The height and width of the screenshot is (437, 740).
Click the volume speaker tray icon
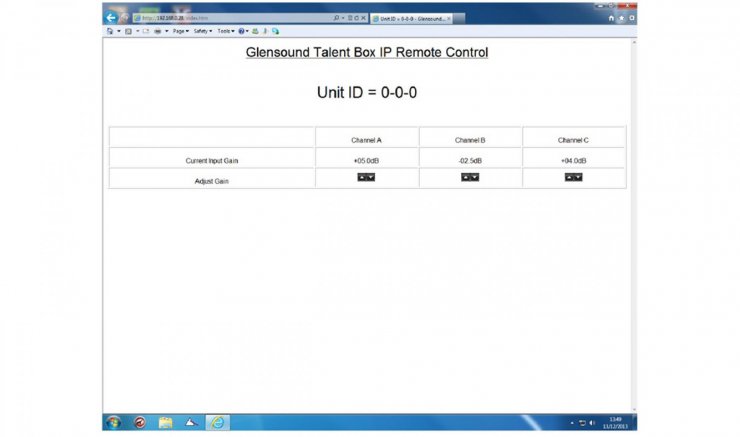(x=592, y=423)
